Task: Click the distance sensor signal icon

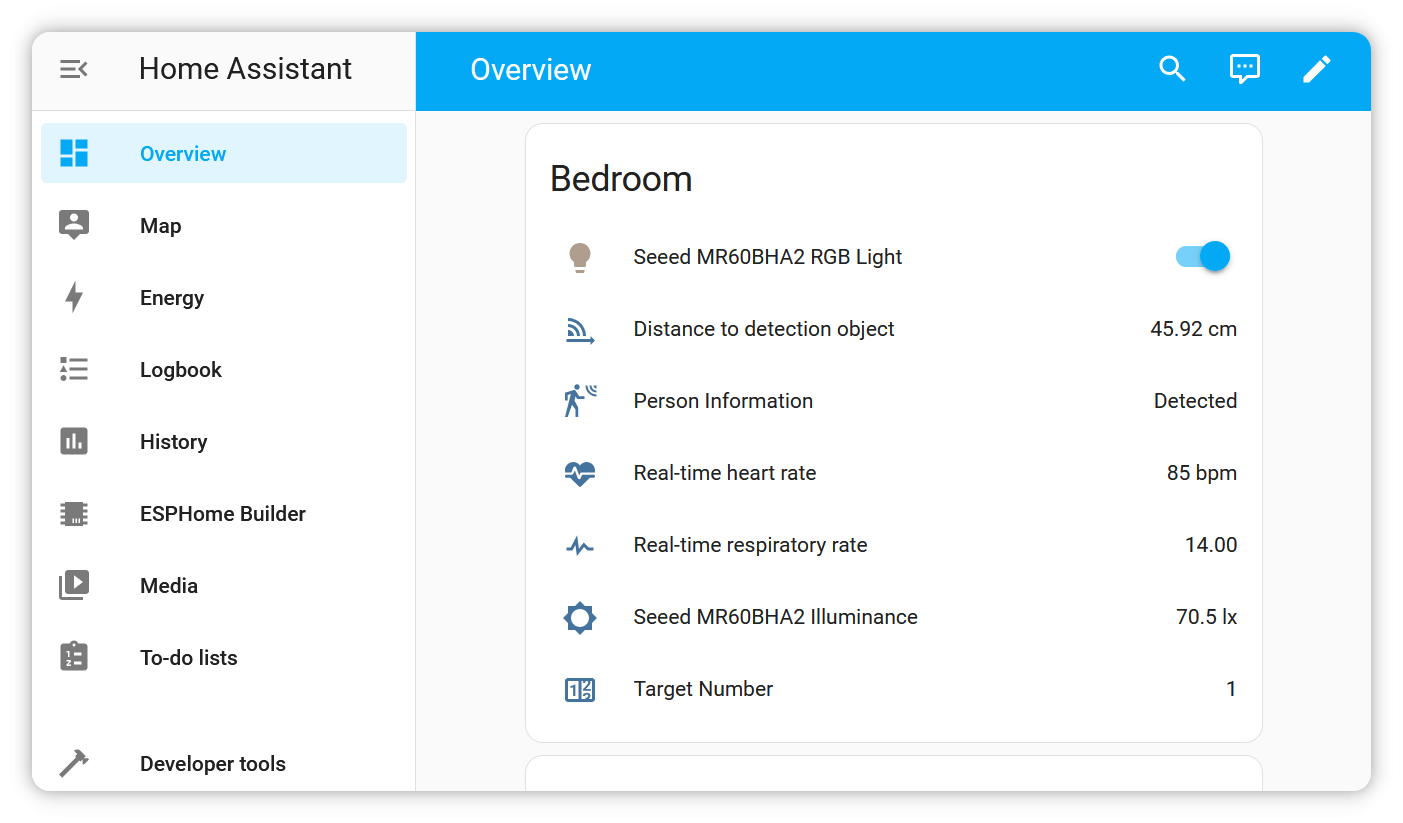Action: (580, 329)
